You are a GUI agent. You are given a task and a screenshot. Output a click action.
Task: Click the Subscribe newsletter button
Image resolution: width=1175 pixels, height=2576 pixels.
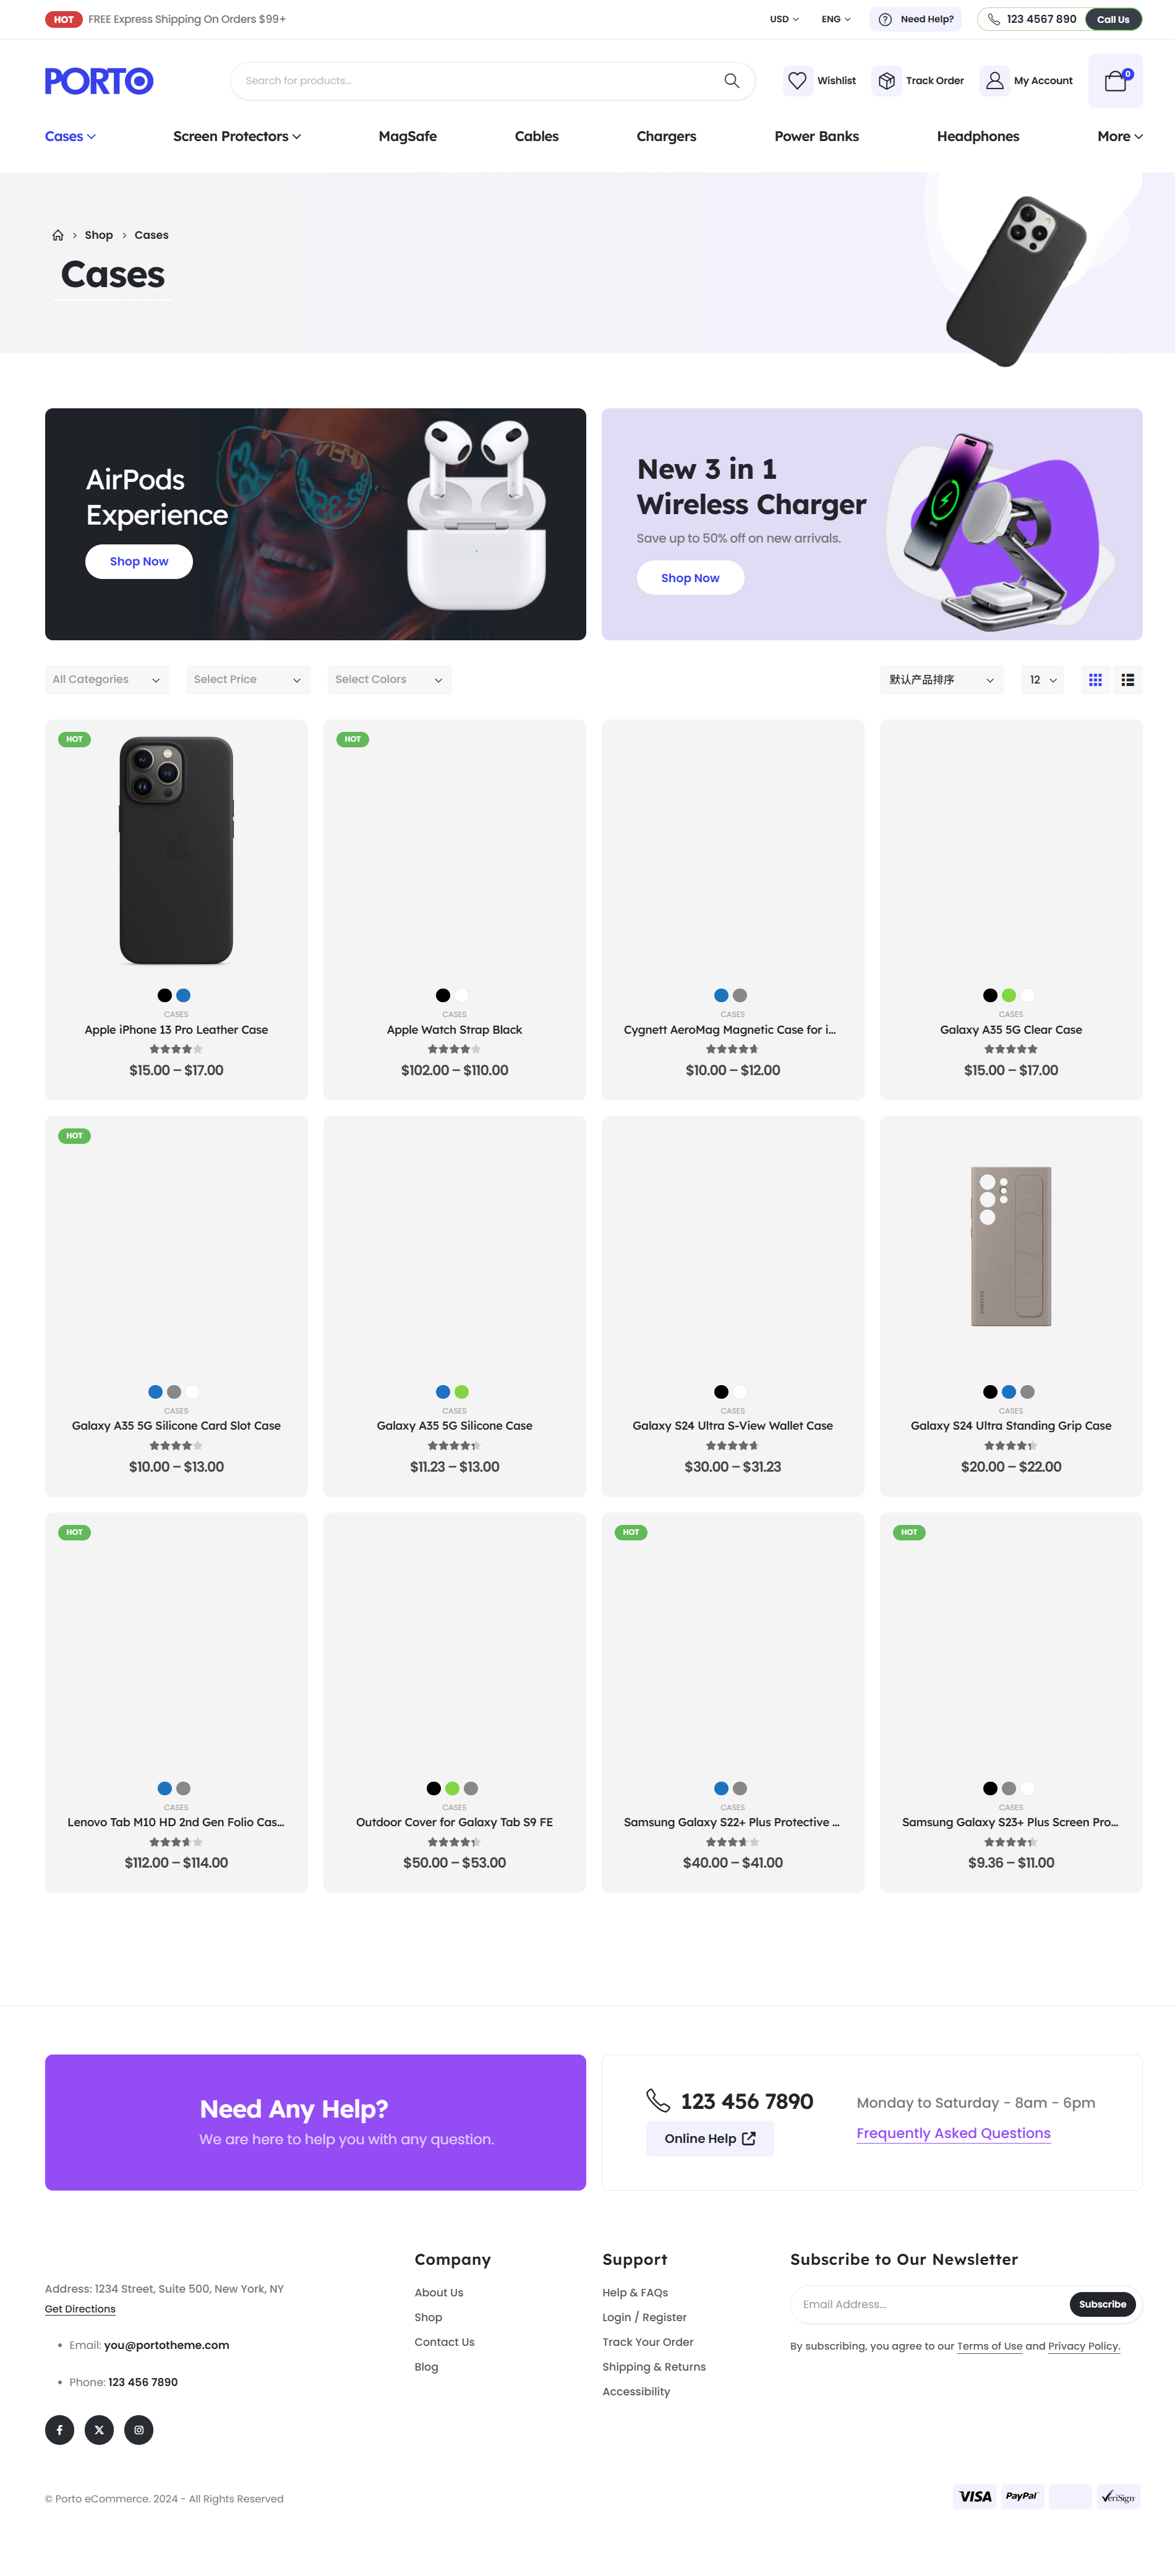click(x=1102, y=2304)
